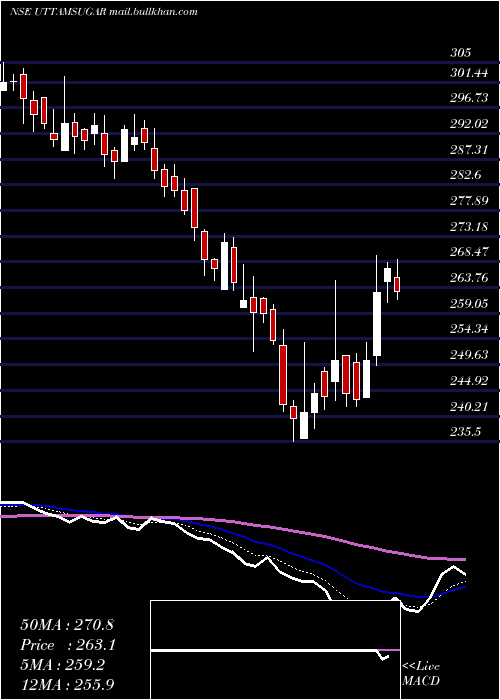Viewport: 500px width, 700px height.
Task: Click the 268.47 price level label
Action: [x=469, y=252]
